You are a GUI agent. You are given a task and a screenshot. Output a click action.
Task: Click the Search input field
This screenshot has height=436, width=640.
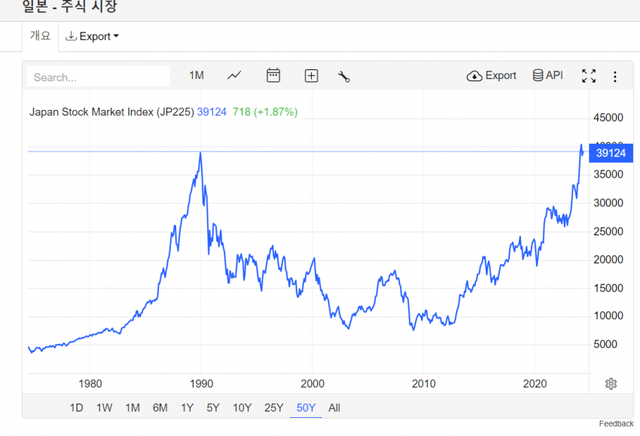pos(99,77)
